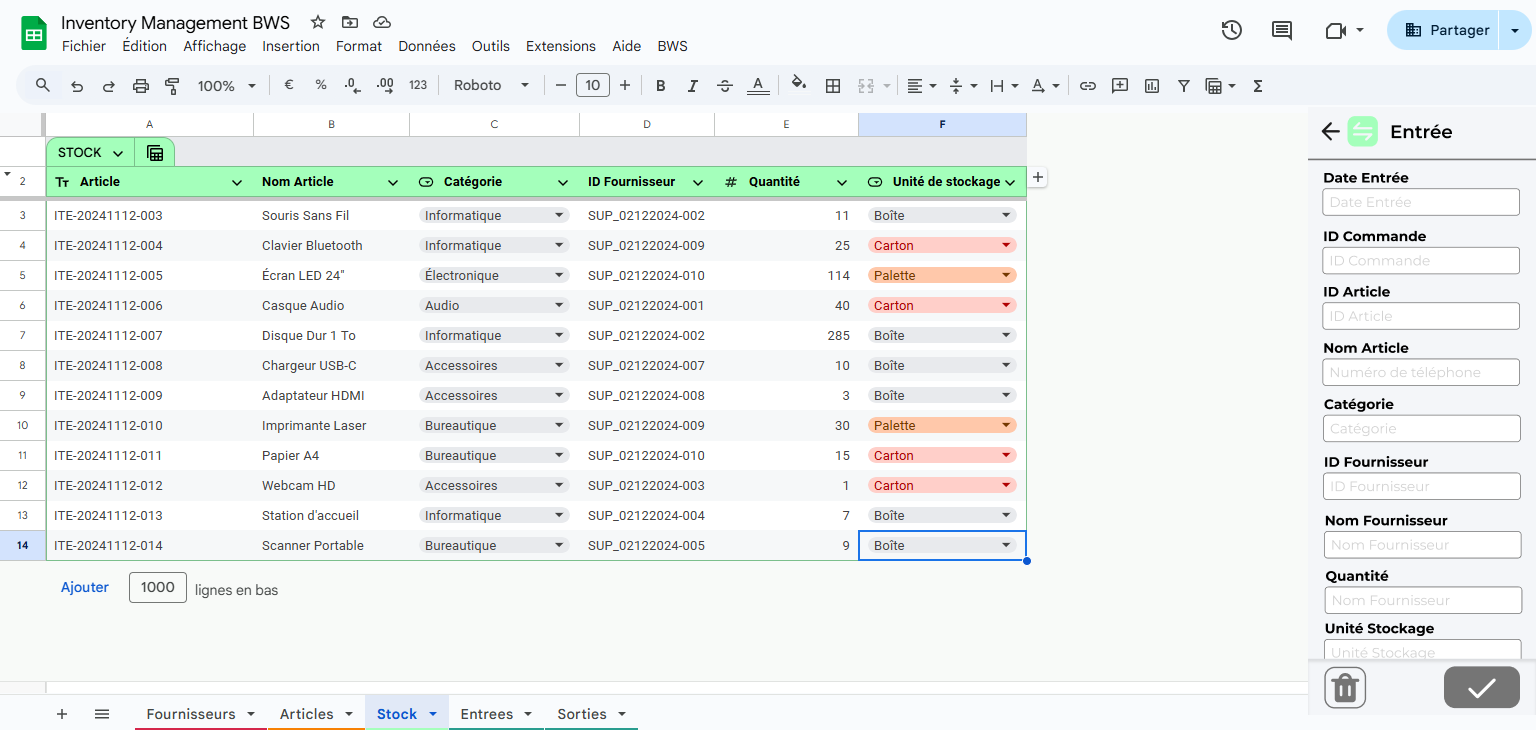Focus the ID Commande input field

[x=1421, y=260]
